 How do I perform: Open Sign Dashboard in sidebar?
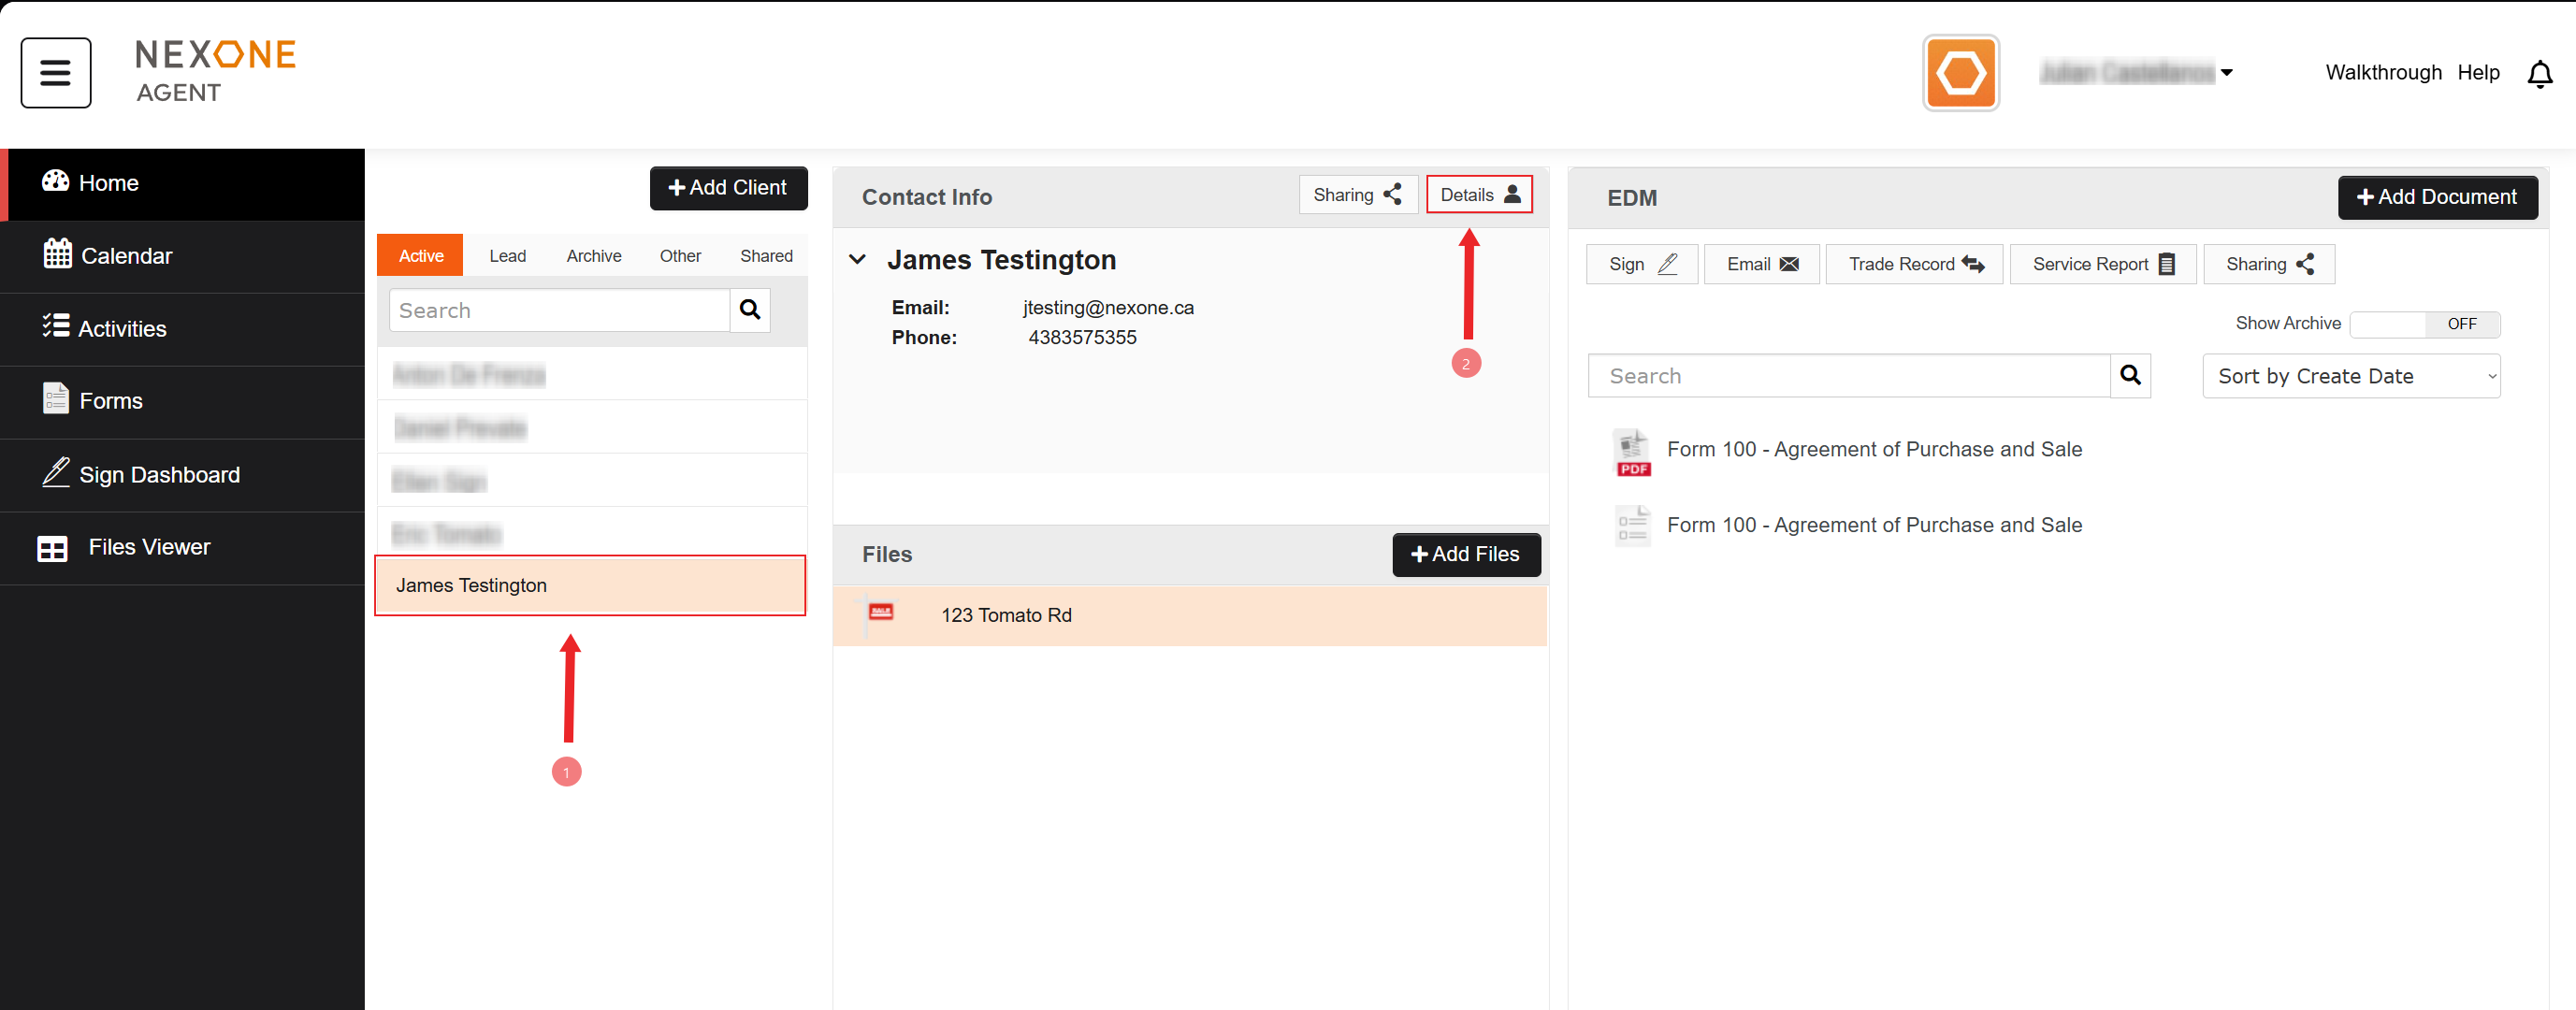[x=159, y=475]
